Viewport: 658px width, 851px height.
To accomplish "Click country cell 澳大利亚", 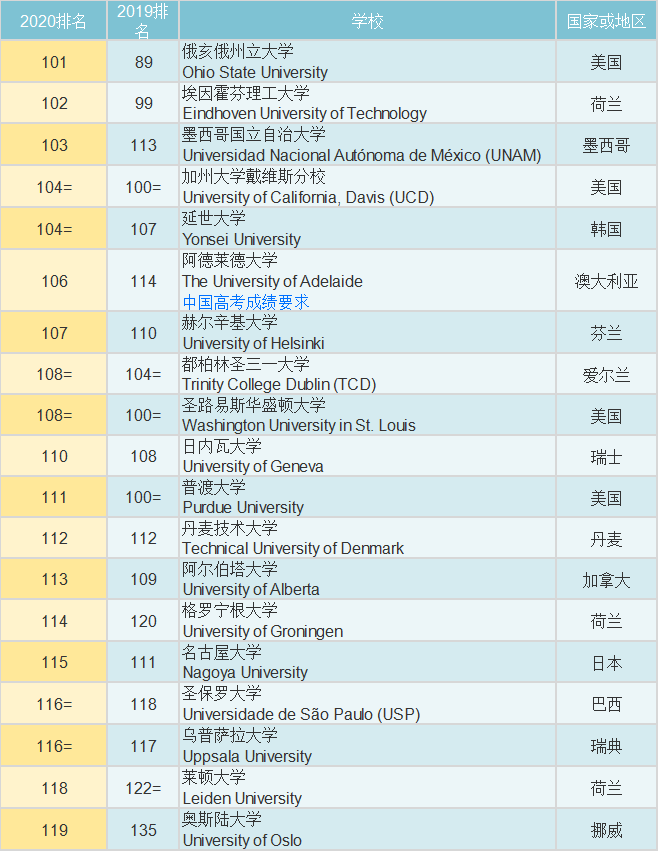I will coord(606,281).
